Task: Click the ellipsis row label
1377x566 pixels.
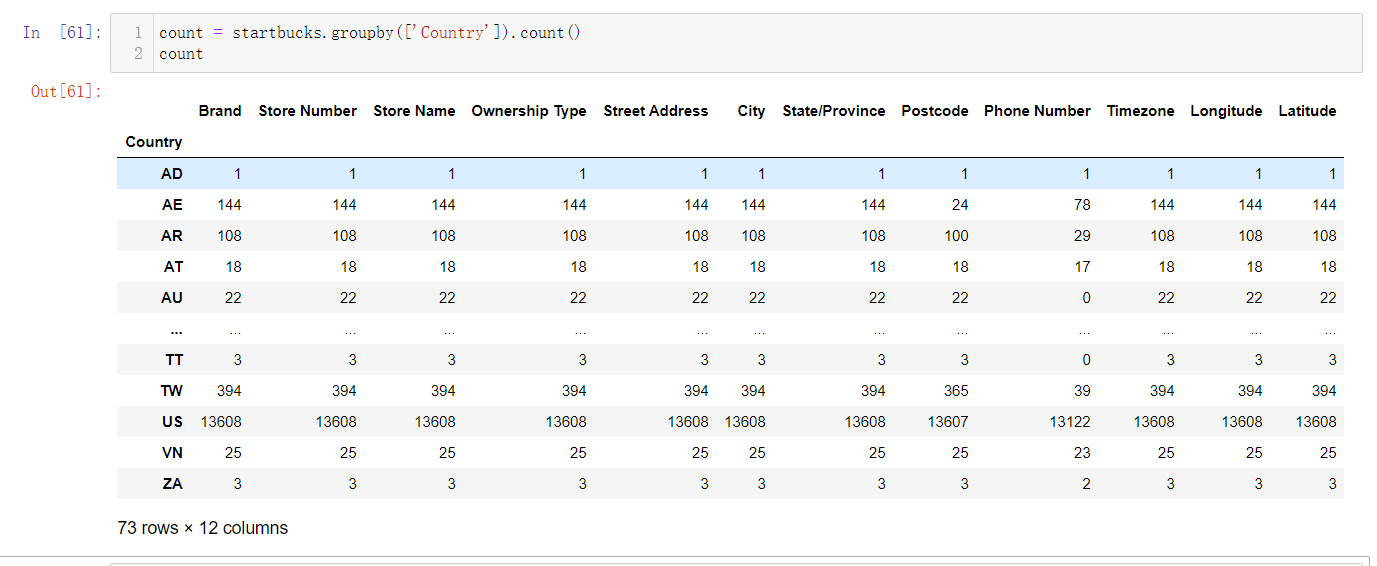Action: point(176,331)
